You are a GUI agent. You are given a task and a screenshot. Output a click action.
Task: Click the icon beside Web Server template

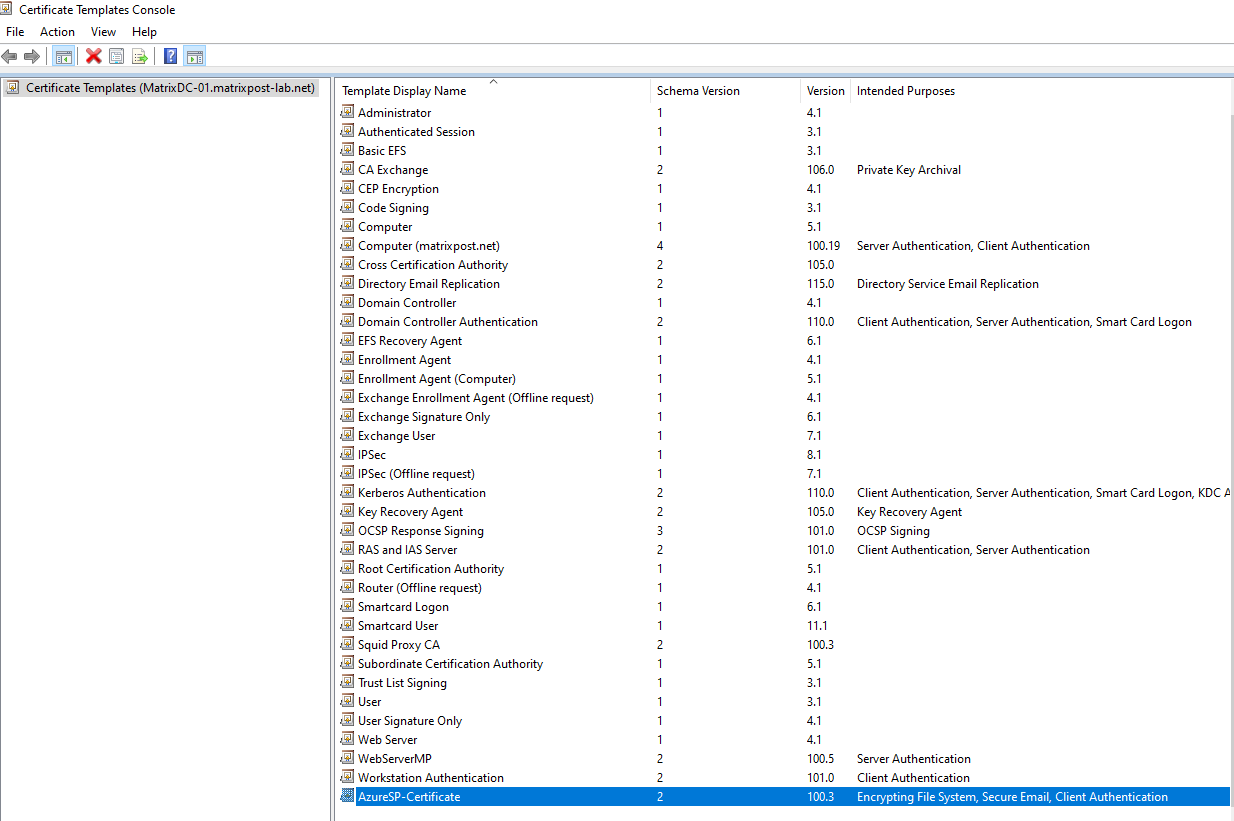348,740
